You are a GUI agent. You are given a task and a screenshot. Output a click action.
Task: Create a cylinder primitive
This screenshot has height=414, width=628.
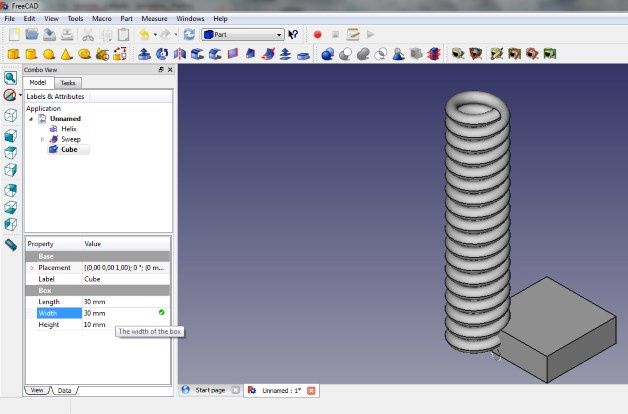point(31,54)
